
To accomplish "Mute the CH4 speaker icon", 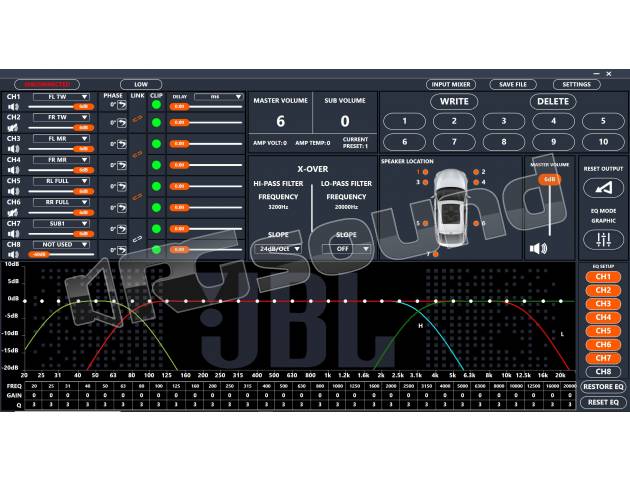I will point(13,170).
